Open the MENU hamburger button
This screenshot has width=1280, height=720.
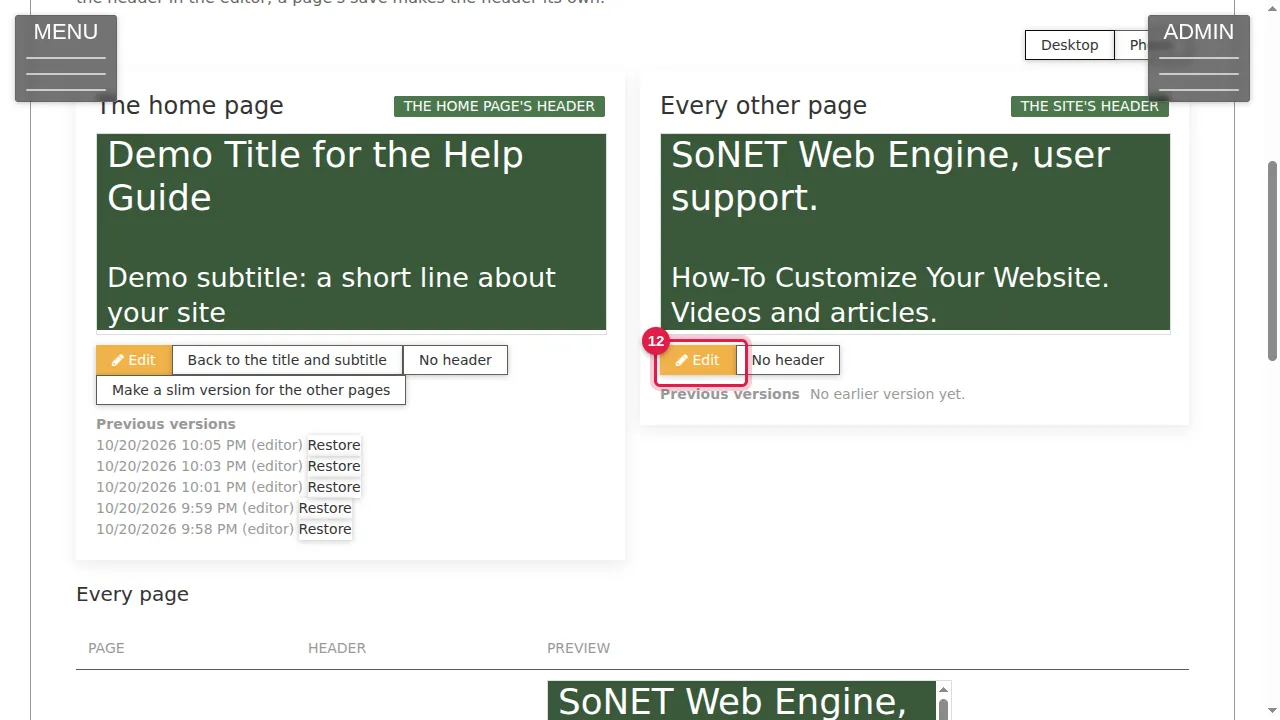66,58
